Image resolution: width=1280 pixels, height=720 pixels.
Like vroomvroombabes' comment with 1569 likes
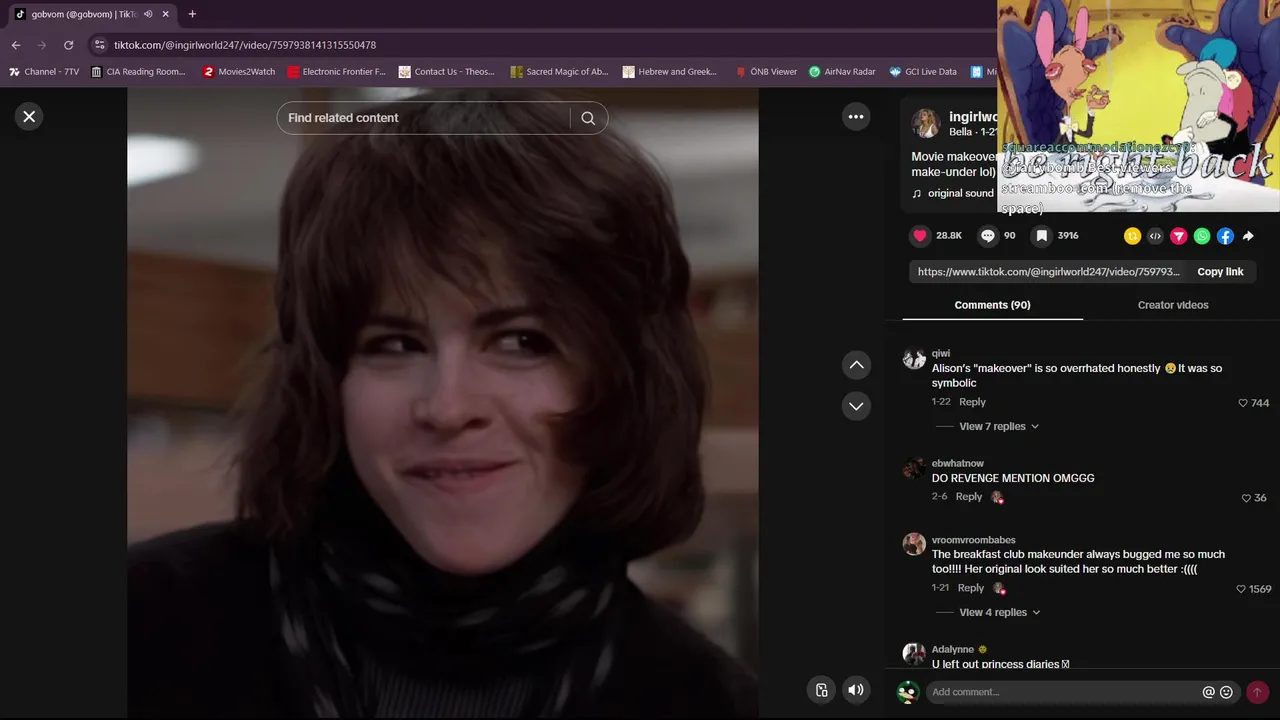click(1241, 589)
